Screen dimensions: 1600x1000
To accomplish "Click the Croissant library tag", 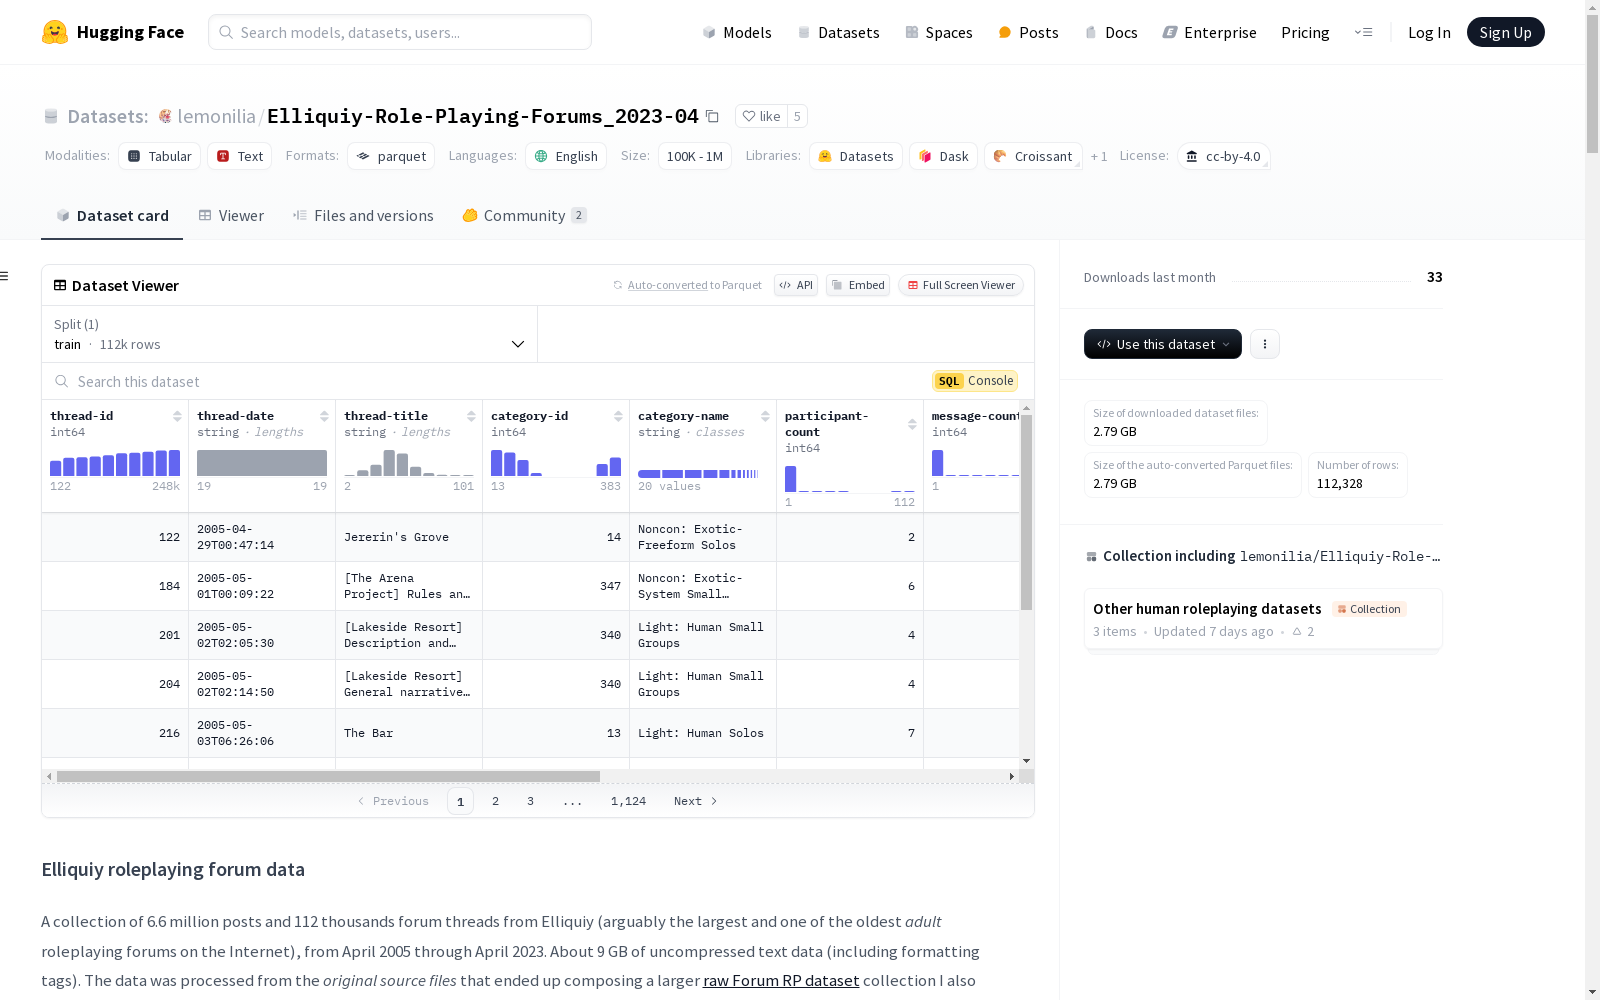I will 1033,156.
